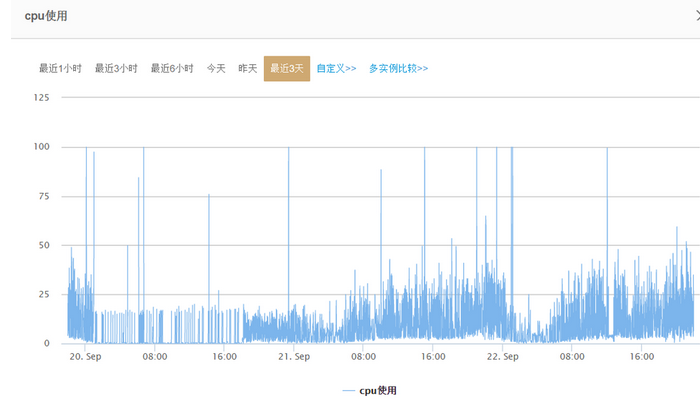Switch to 最近3小时 time range
Screen dimensions: 700x407
116,68
